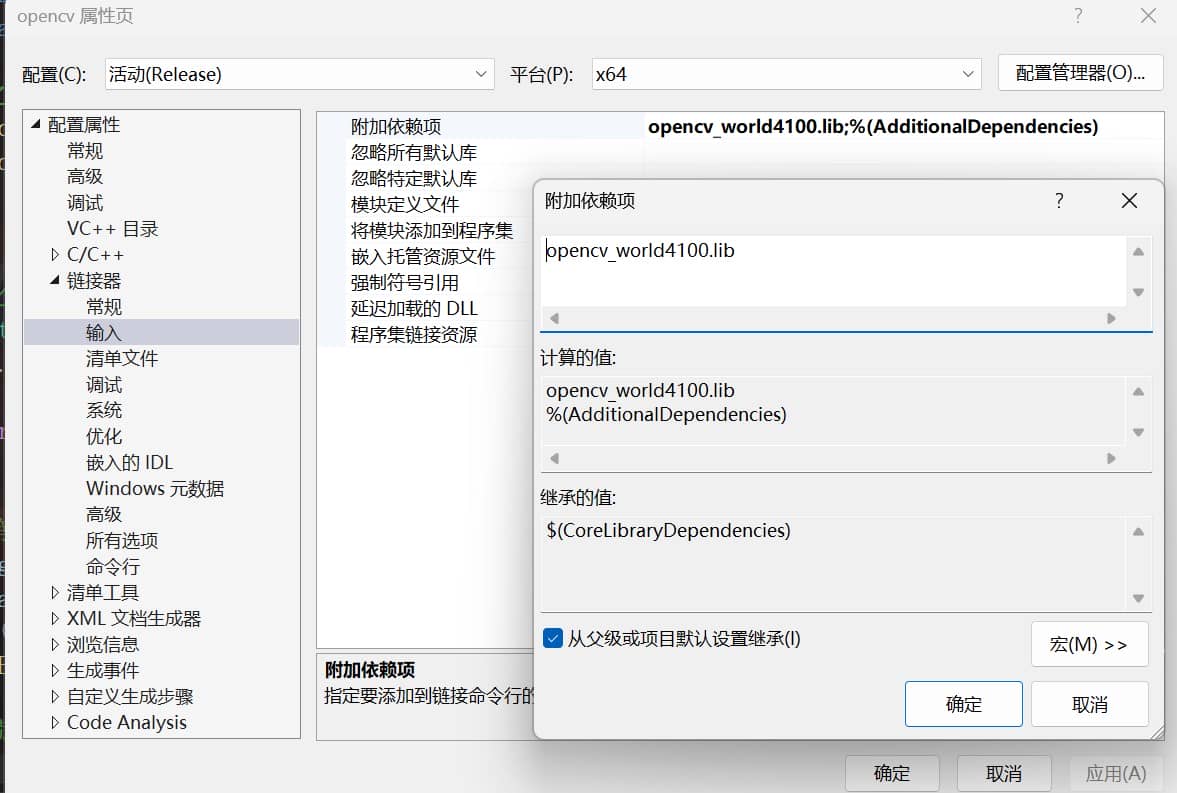Open the 平台 dropdown showing x64
This screenshot has width=1177, height=793.
click(x=785, y=74)
